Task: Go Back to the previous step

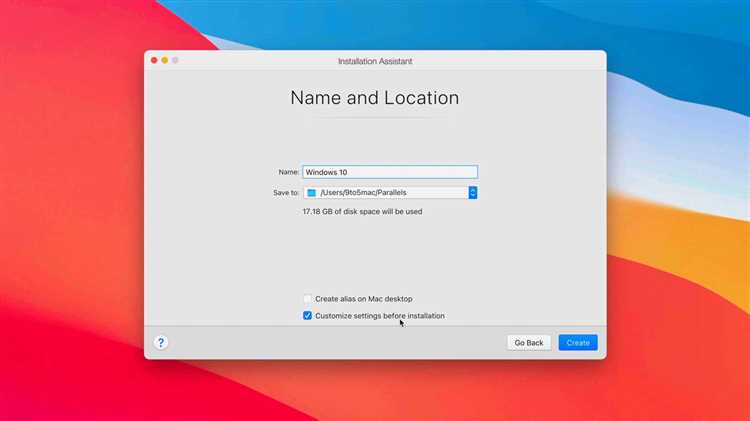Action: click(x=529, y=343)
